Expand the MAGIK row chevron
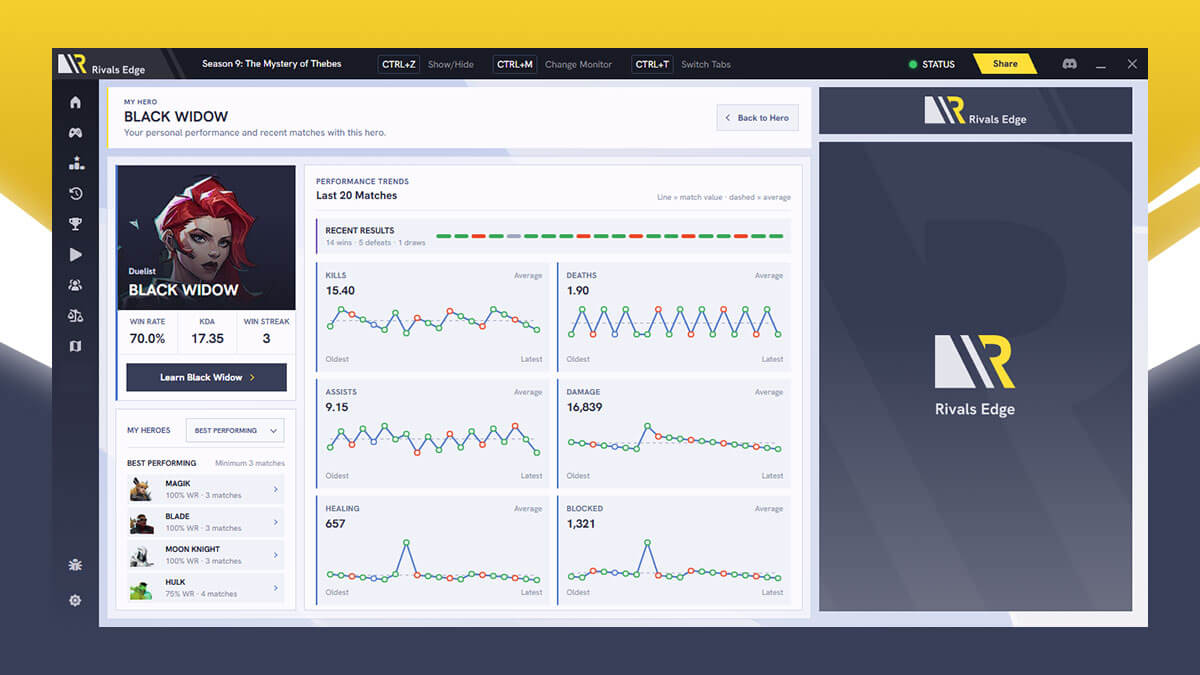This screenshot has width=1200, height=675. point(276,489)
